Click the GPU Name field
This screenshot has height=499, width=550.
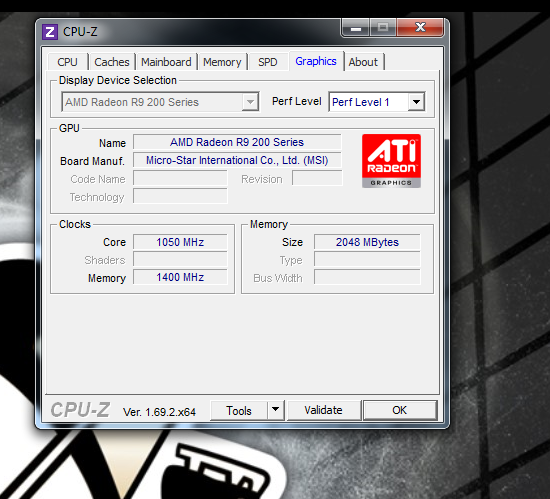(237, 142)
